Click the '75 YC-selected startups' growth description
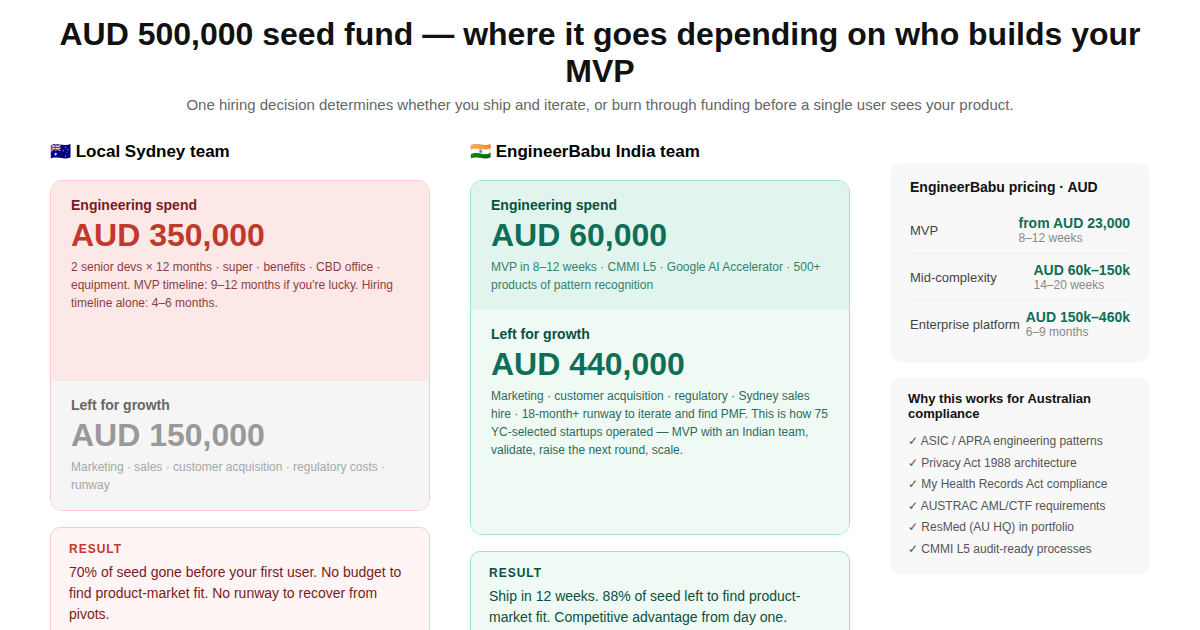 tap(659, 423)
